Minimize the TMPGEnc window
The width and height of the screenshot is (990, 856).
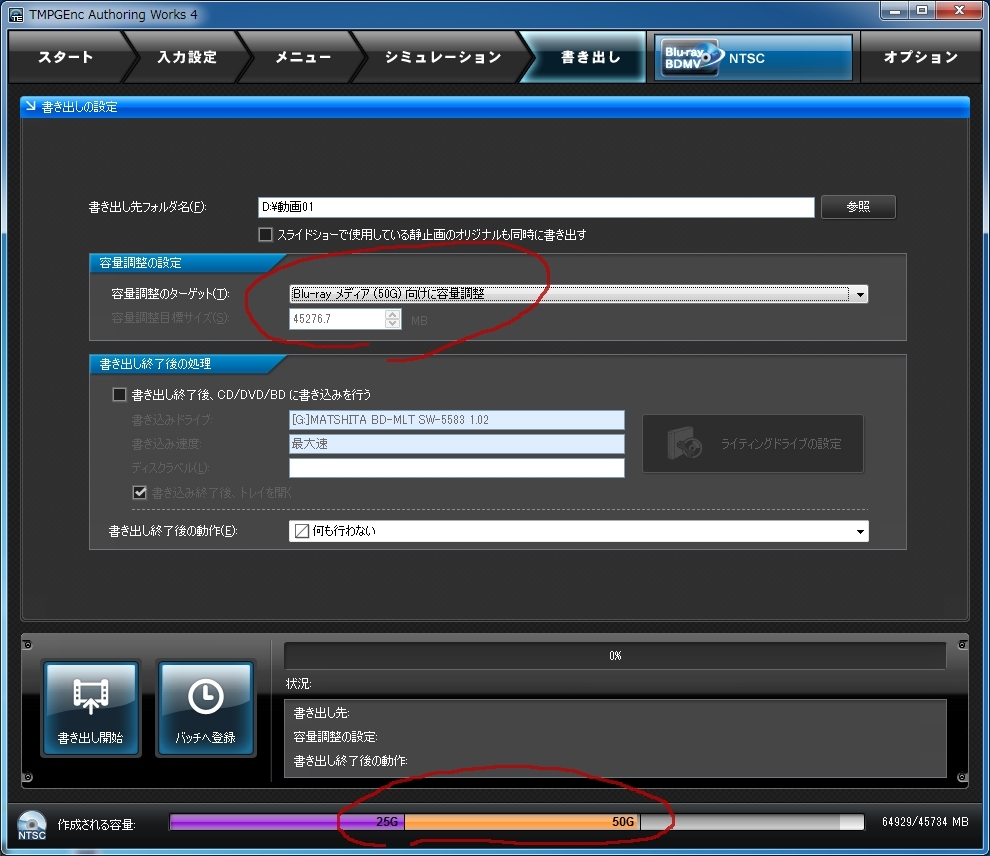click(x=895, y=11)
